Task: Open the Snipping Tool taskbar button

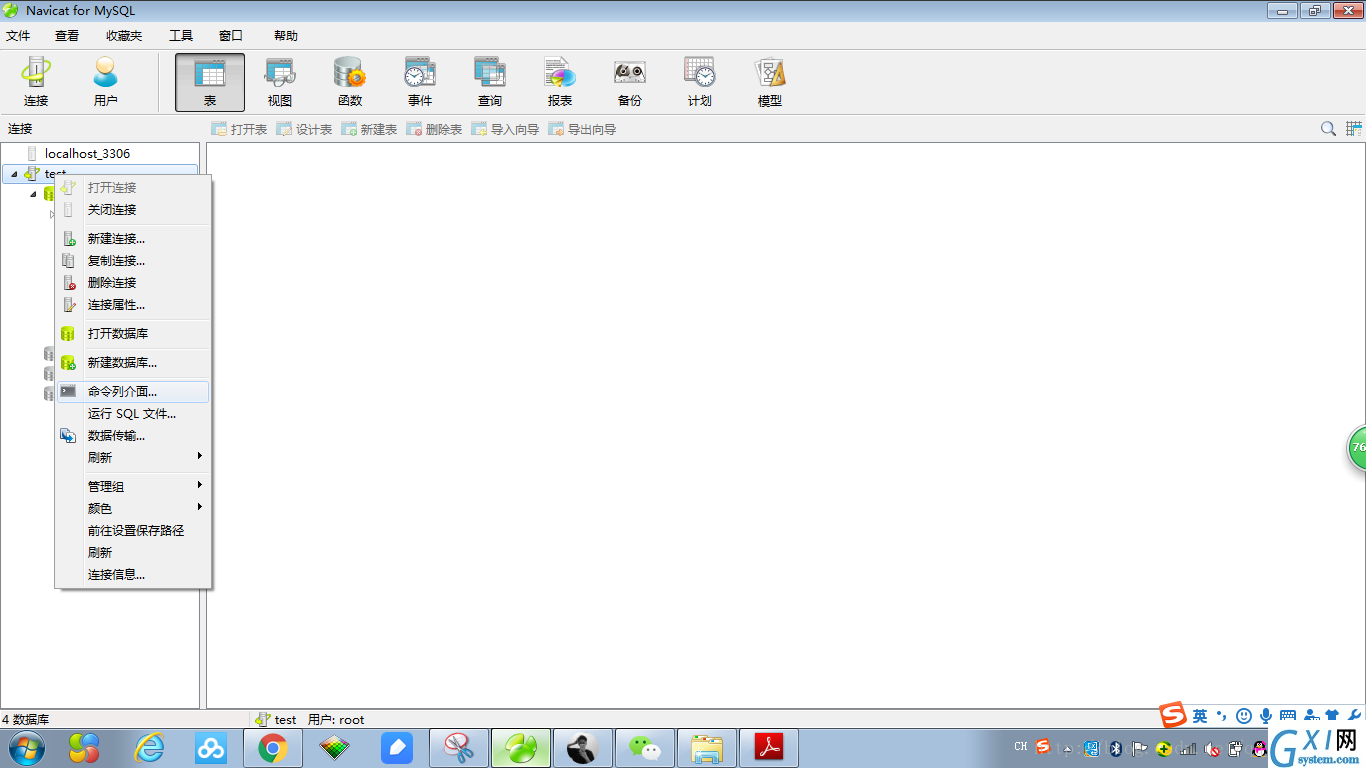Action: tap(459, 748)
